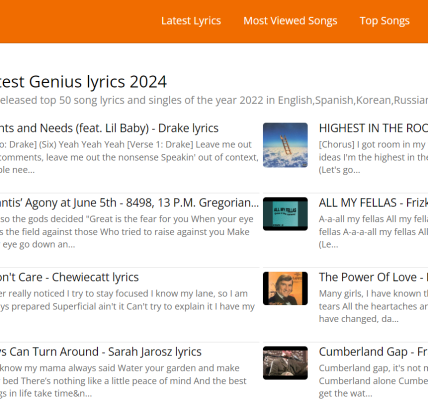The width and height of the screenshot is (428, 400).
Task: Open The Power Of Love song link
Action: [373, 277]
